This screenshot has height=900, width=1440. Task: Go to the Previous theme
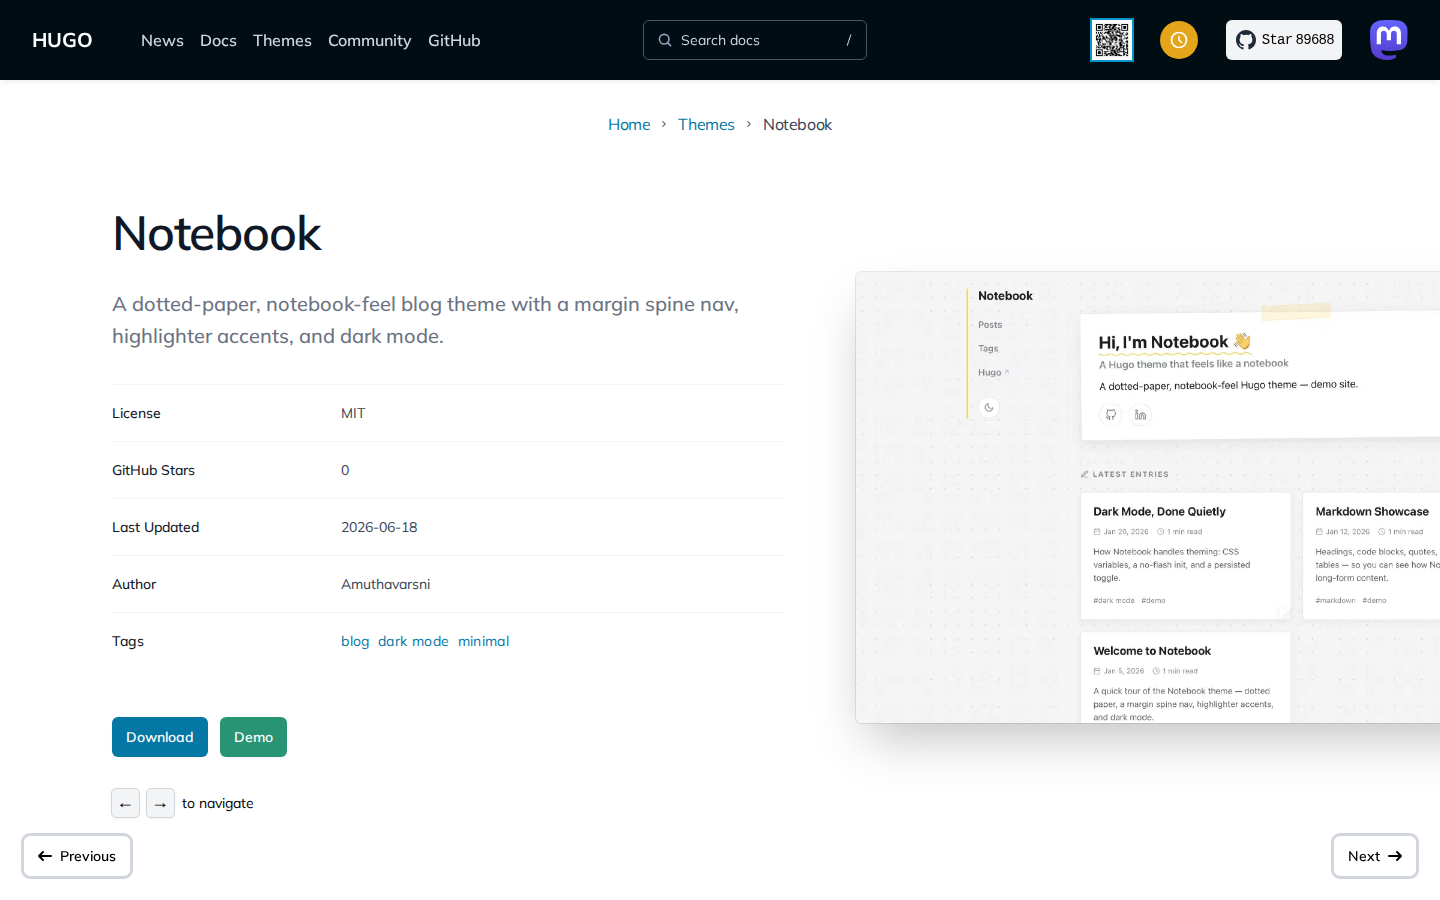[77, 856]
